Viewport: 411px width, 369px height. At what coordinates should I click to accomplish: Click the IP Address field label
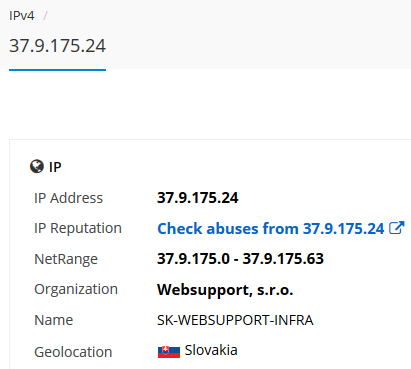68,198
